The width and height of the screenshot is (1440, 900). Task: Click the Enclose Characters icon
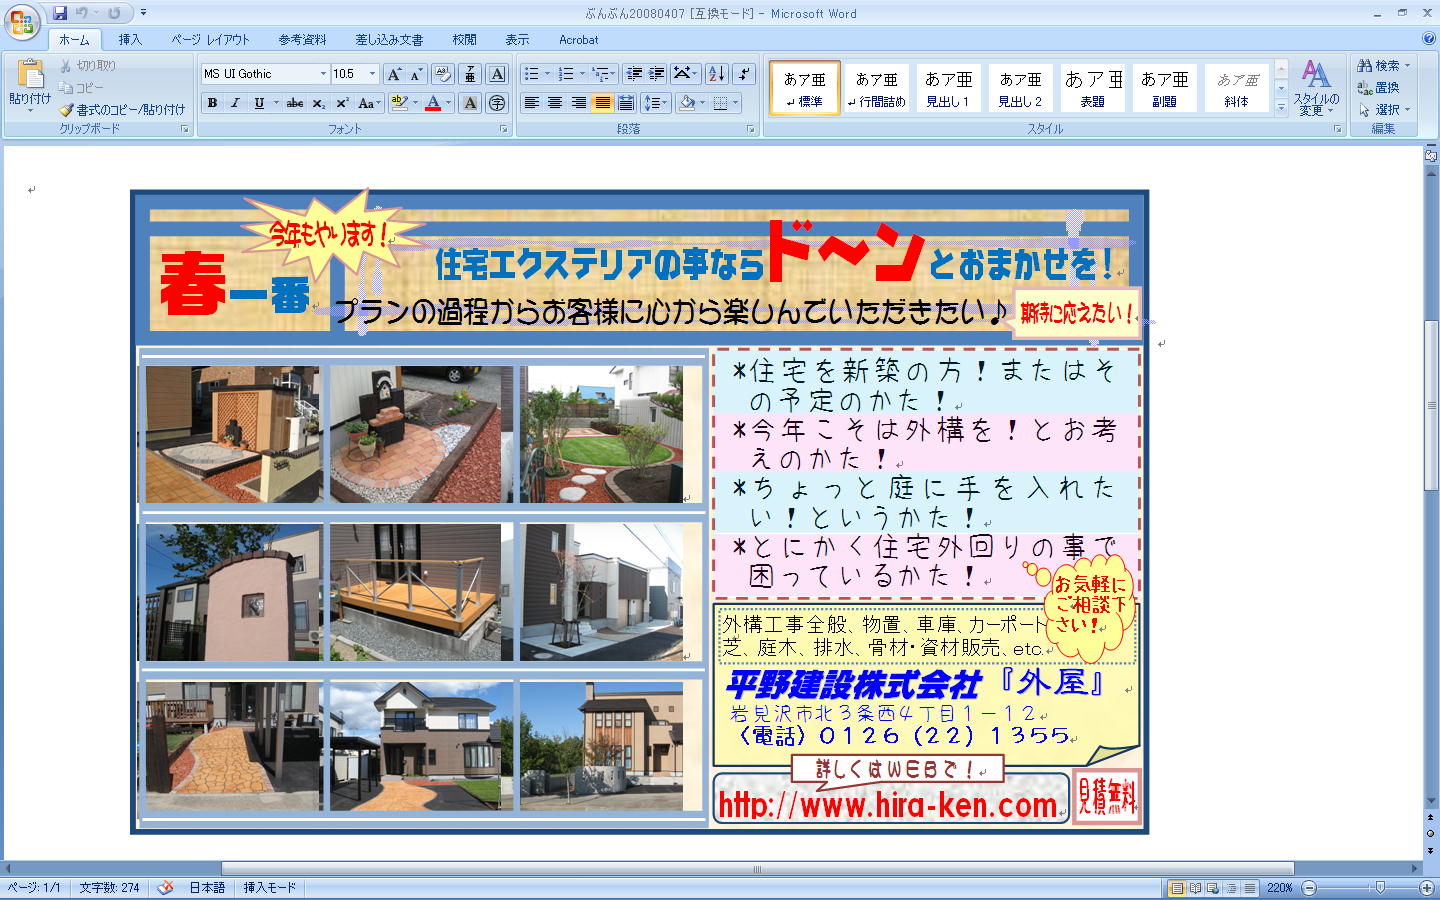click(497, 103)
